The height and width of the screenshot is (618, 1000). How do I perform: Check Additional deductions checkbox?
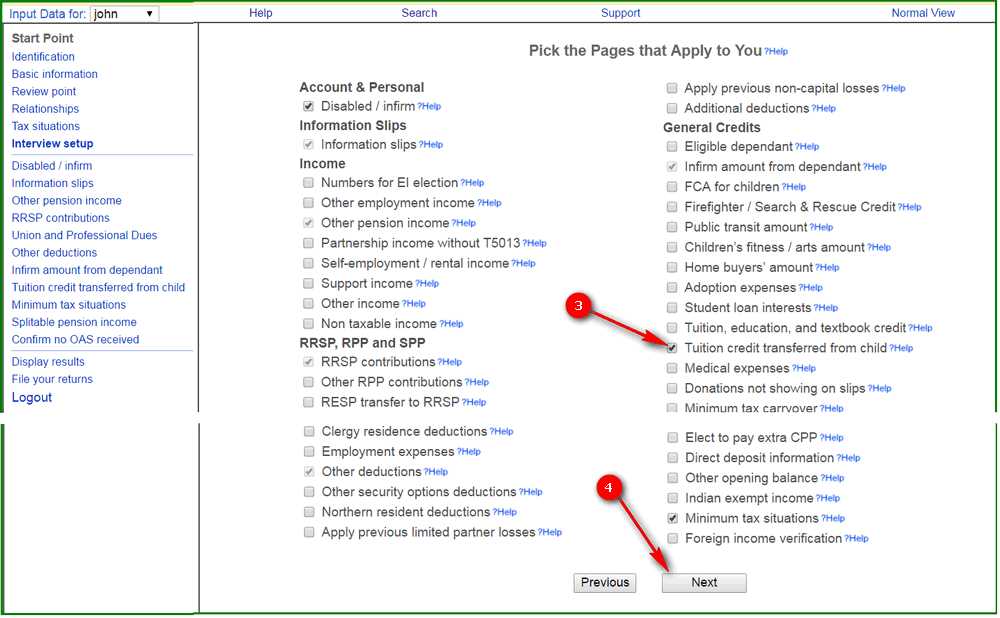(x=672, y=108)
